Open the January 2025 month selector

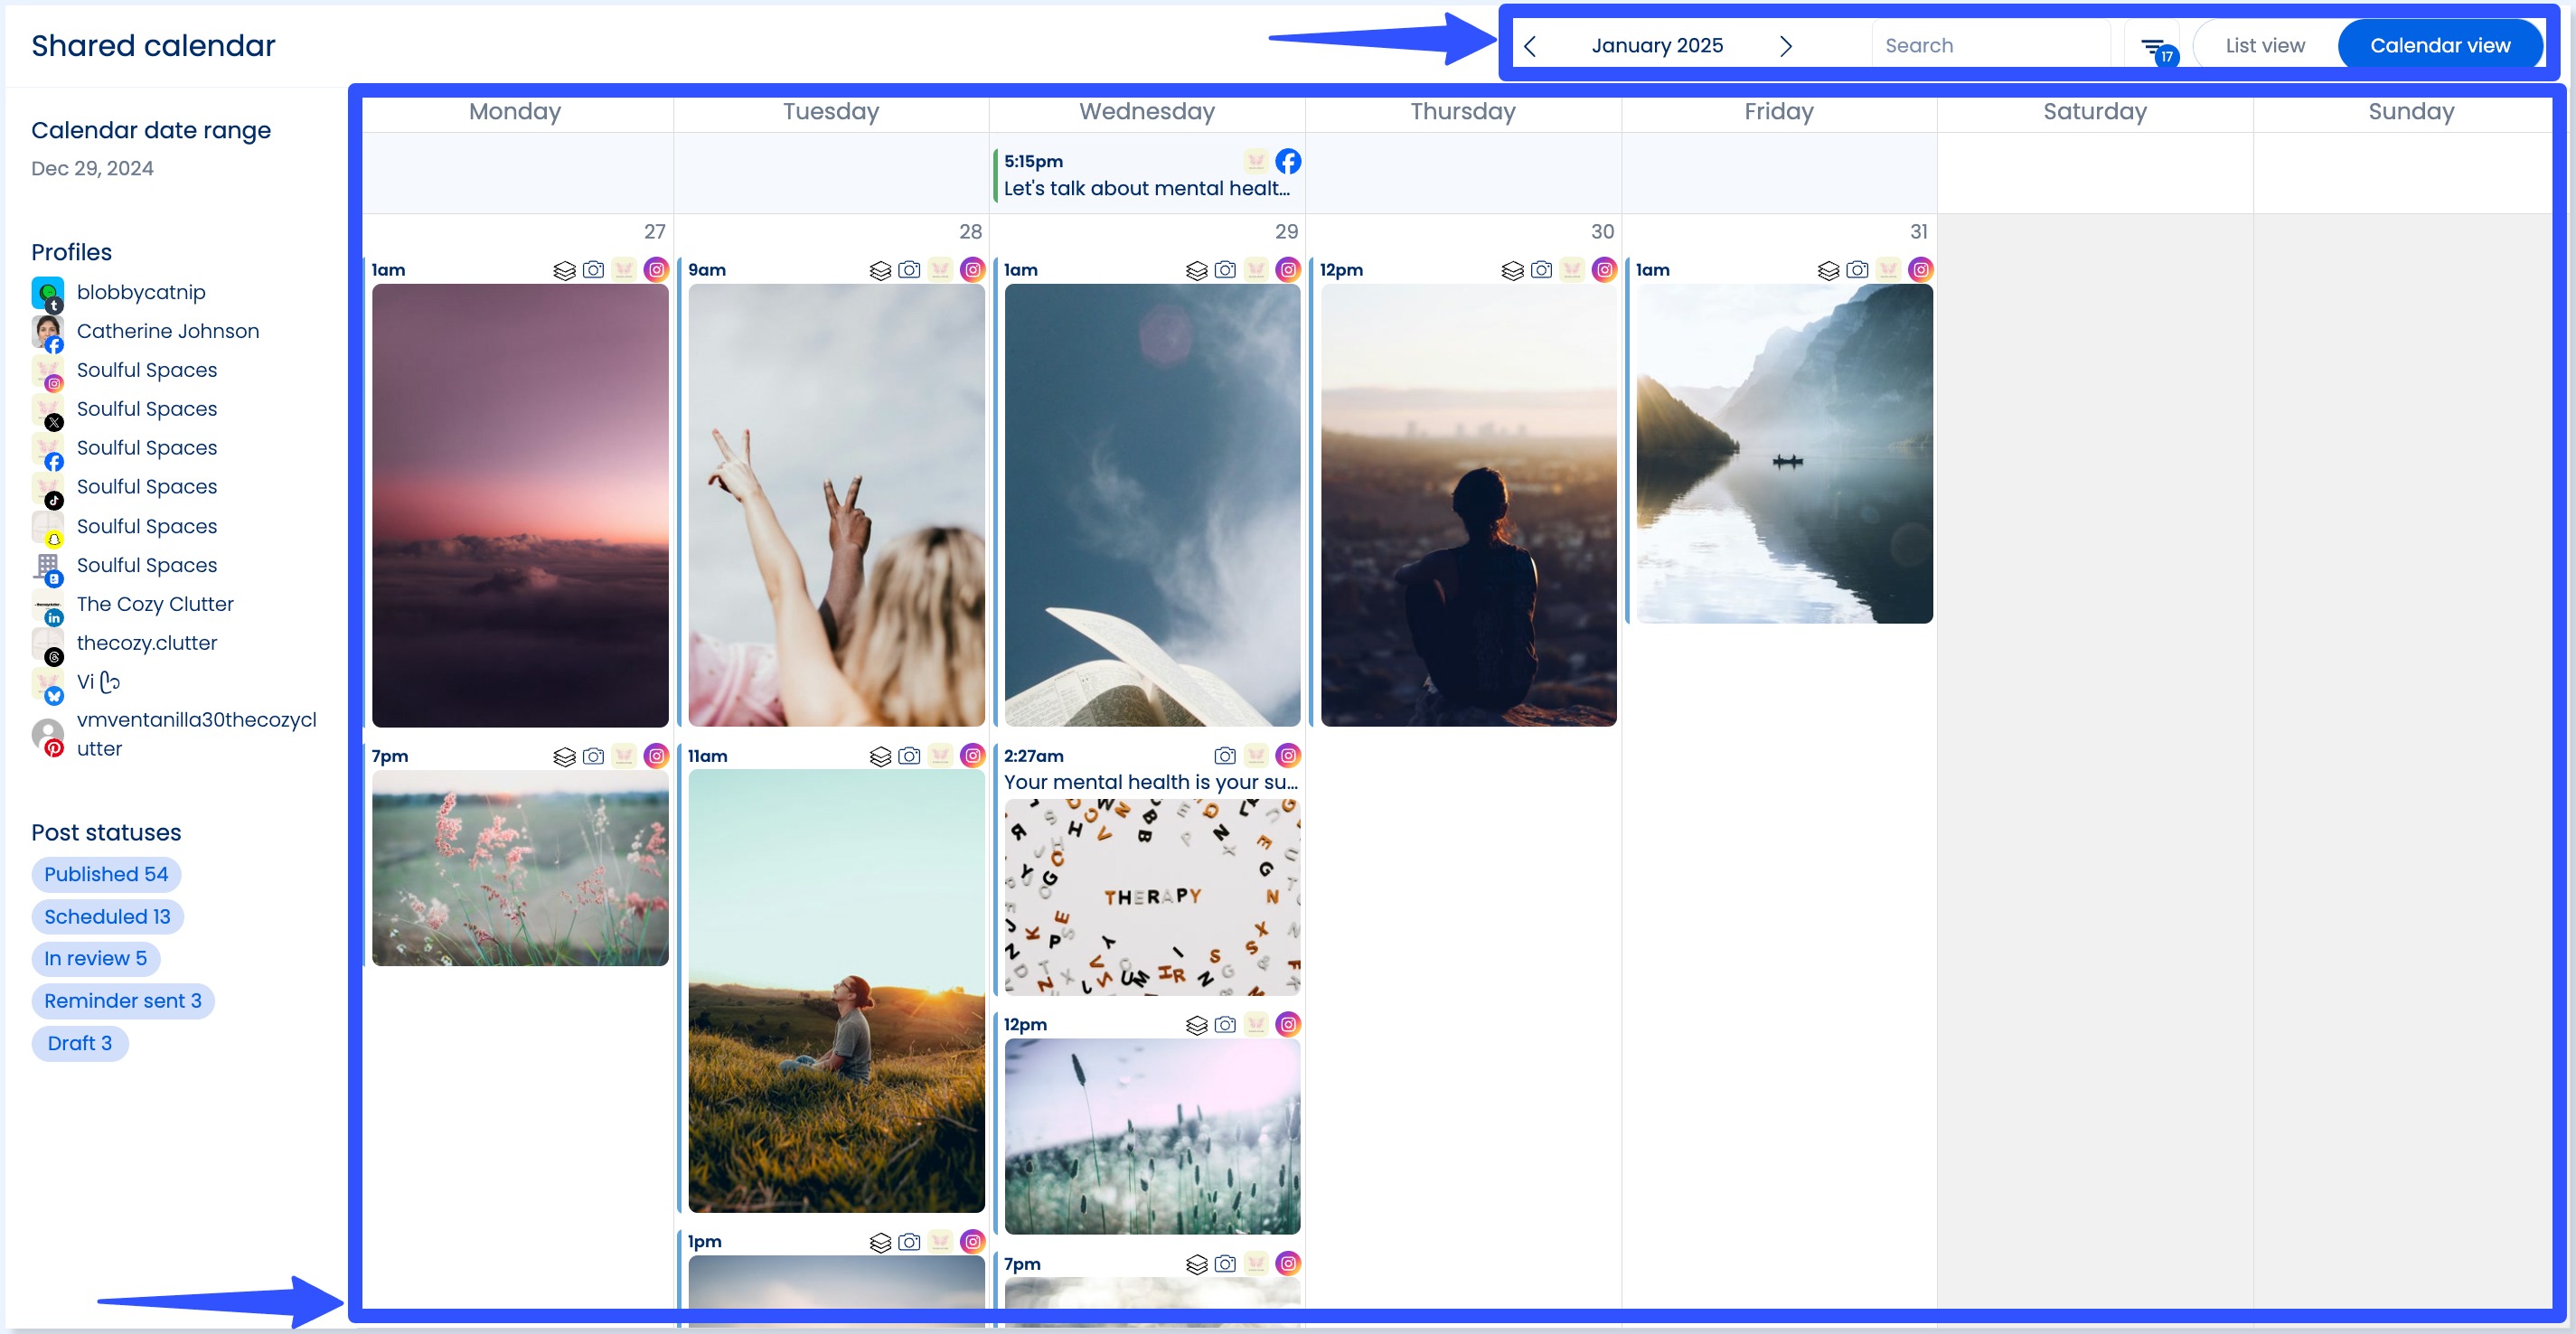pos(1658,45)
